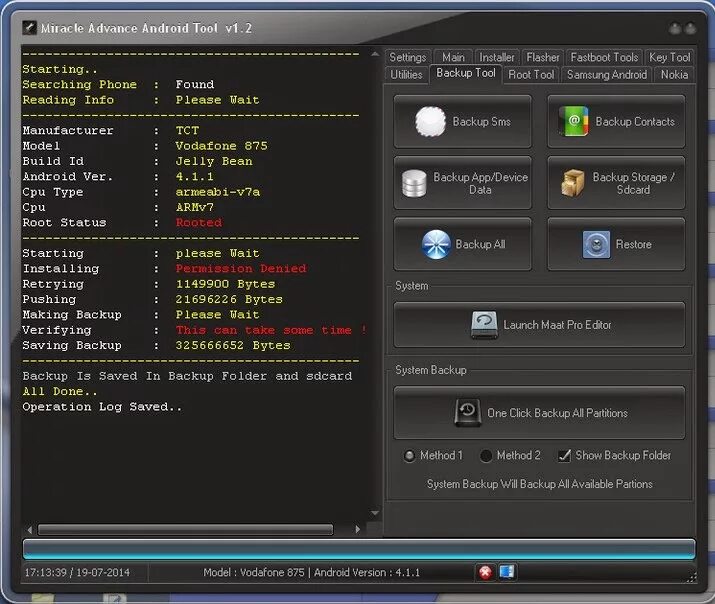715x604 pixels.
Task: Click the log horizontal scroll right arrow
Action: pyautogui.click(x=358, y=529)
